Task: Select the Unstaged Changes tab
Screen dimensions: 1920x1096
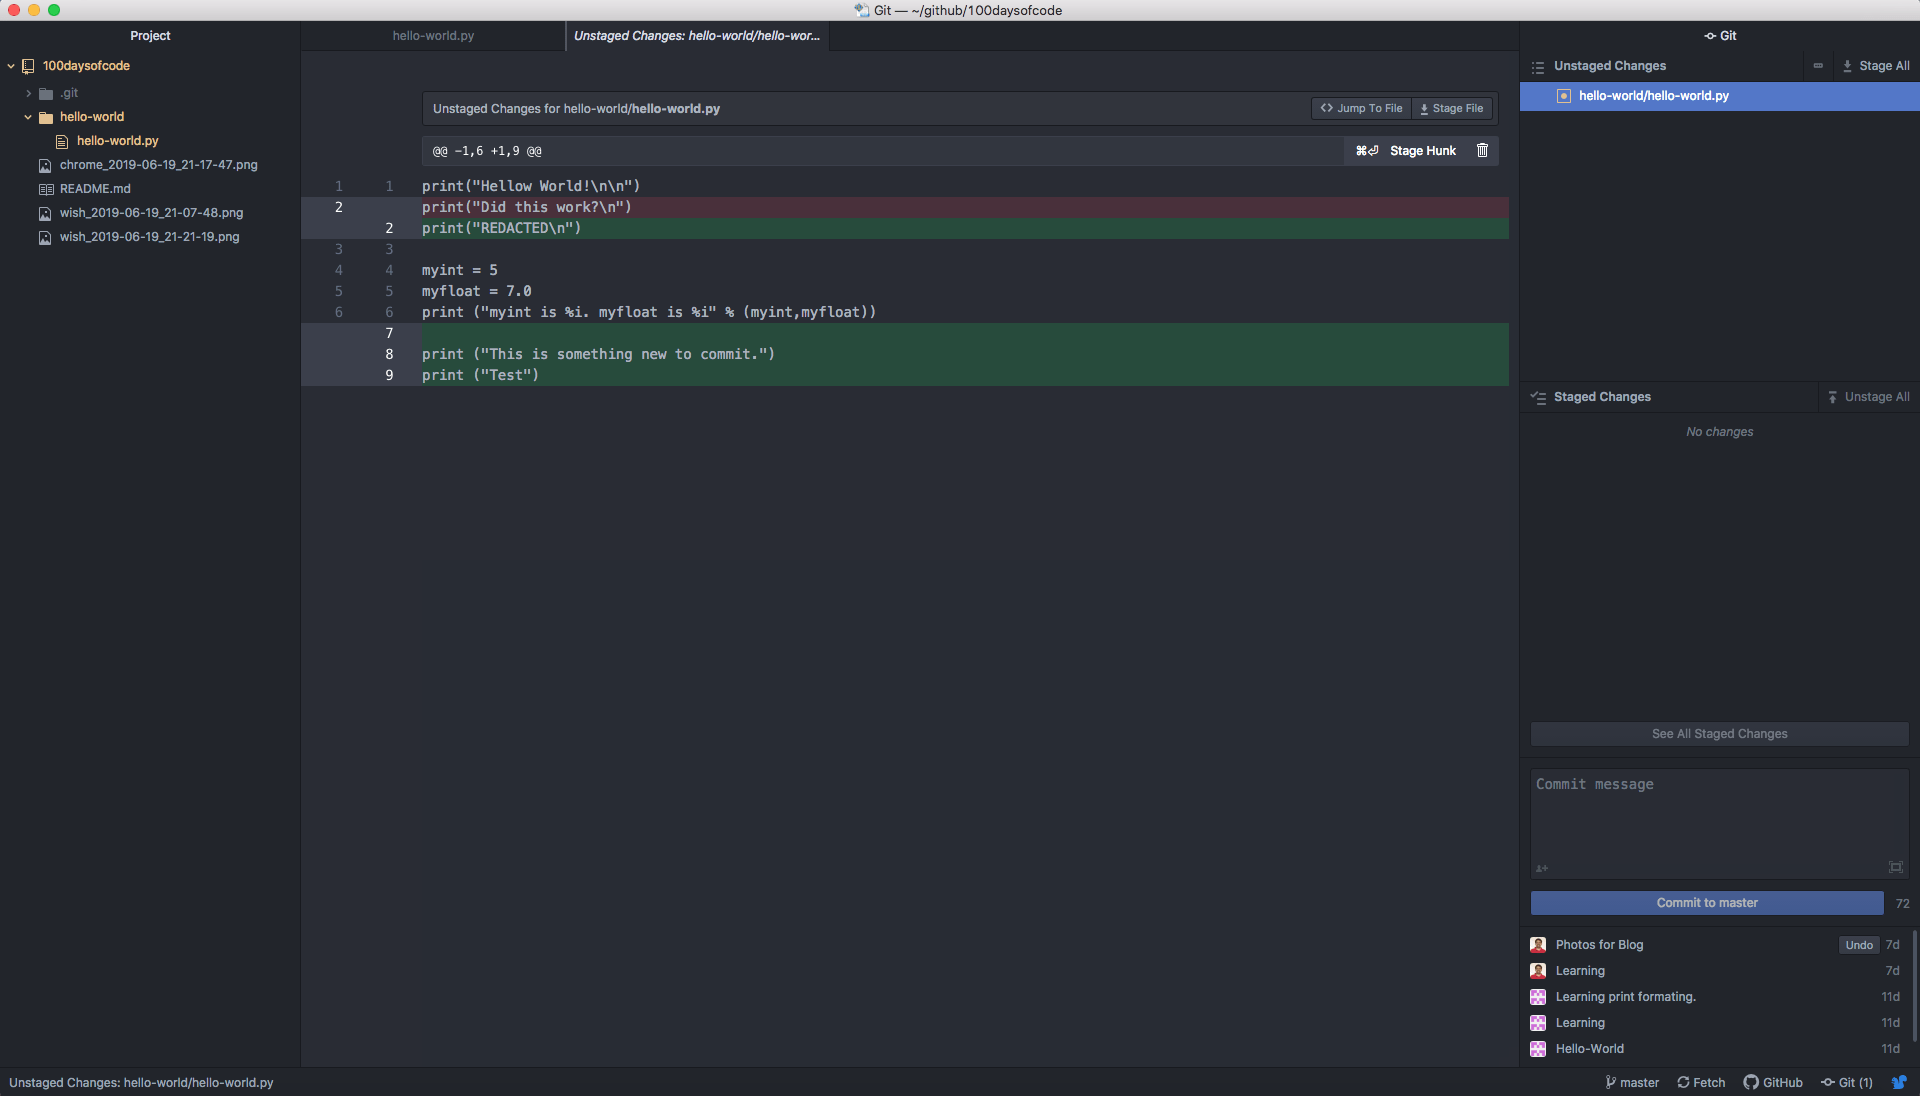Action: pos(695,35)
